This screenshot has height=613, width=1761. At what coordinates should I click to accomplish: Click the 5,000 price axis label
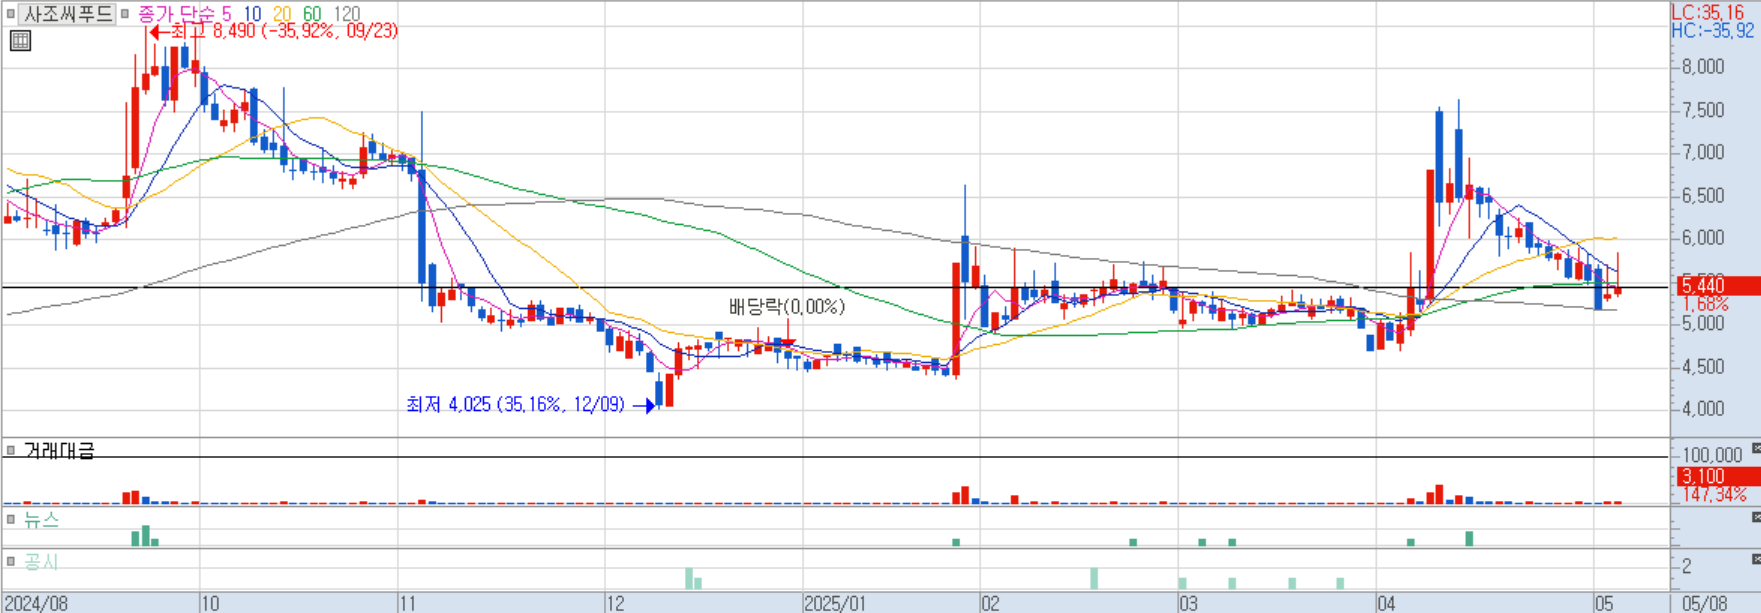click(x=1703, y=323)
